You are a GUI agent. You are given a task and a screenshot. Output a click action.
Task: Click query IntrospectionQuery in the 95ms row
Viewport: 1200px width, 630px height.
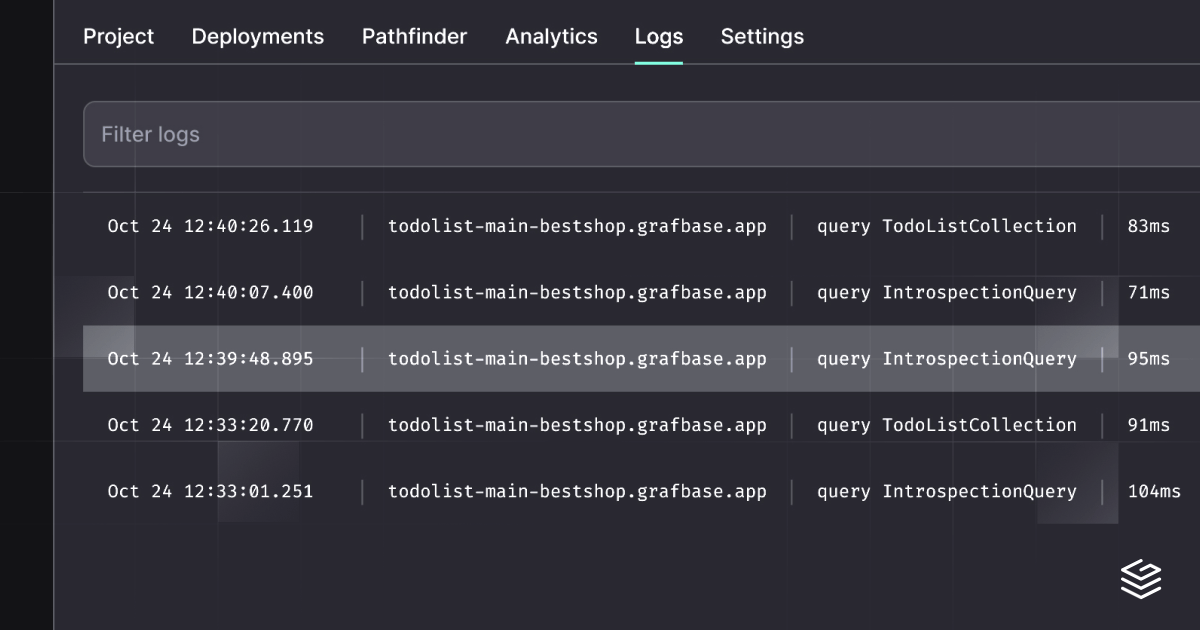(x=947, y=359)
